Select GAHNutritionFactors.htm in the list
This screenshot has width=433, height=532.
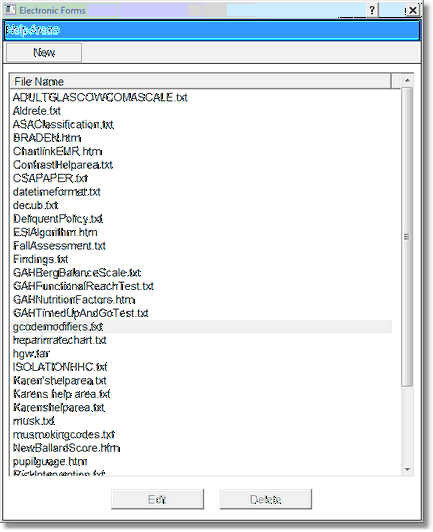pyautogui.click(x=74, y=300)
